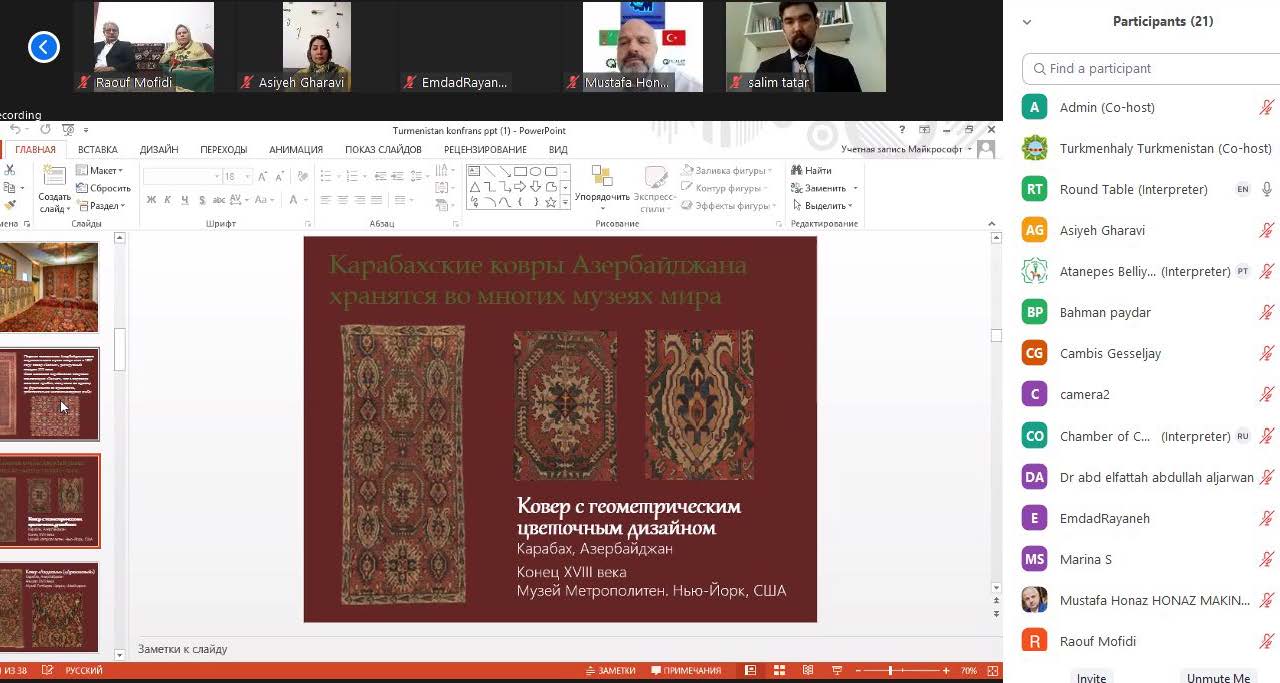Switch to Reading view icon in status bar
Viewport: 1280px width, 683px height.
pos(808,670)
